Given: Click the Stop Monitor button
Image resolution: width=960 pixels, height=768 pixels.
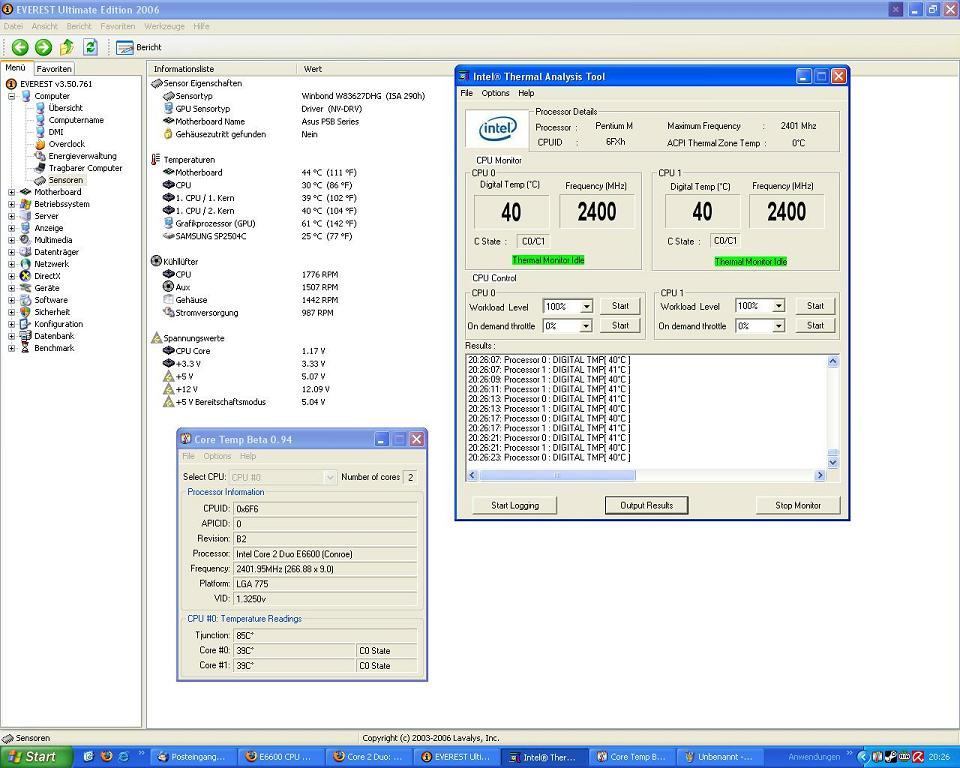Looking at the screenshot, I should pos(798,505).
